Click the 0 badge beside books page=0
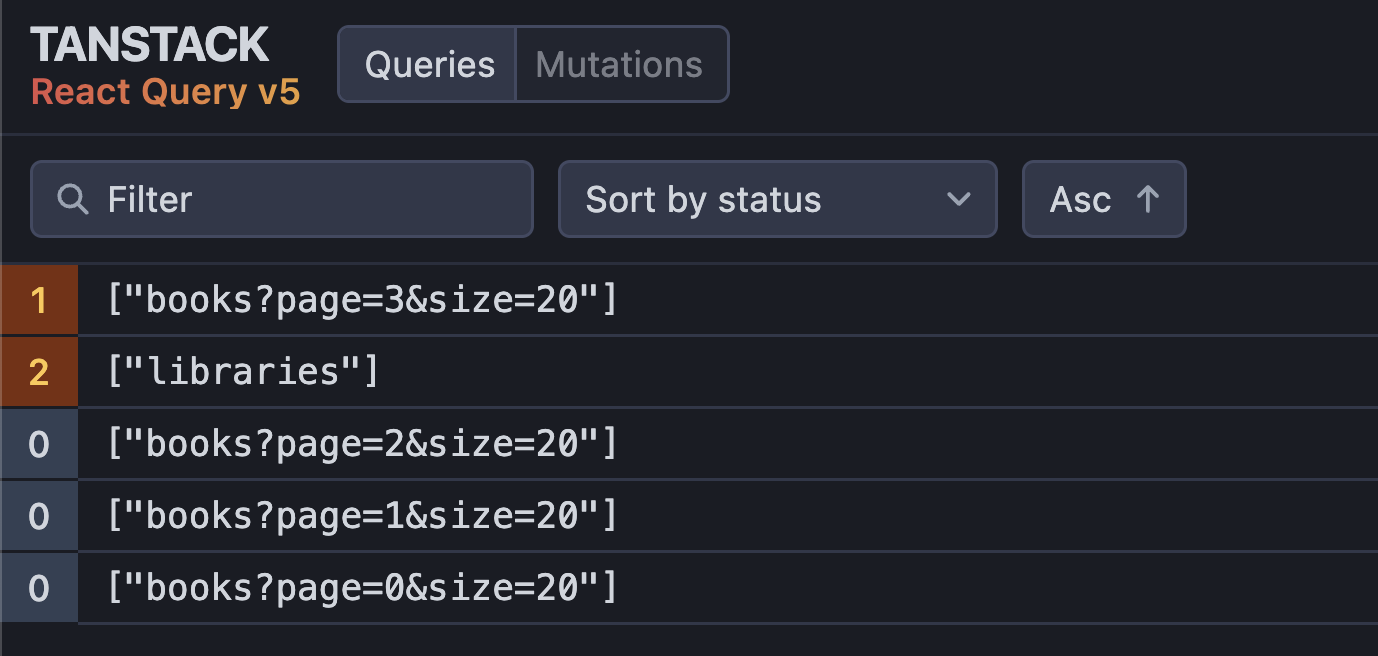The width and height of the screenshot is (1378, 656). tap(39, 587)
